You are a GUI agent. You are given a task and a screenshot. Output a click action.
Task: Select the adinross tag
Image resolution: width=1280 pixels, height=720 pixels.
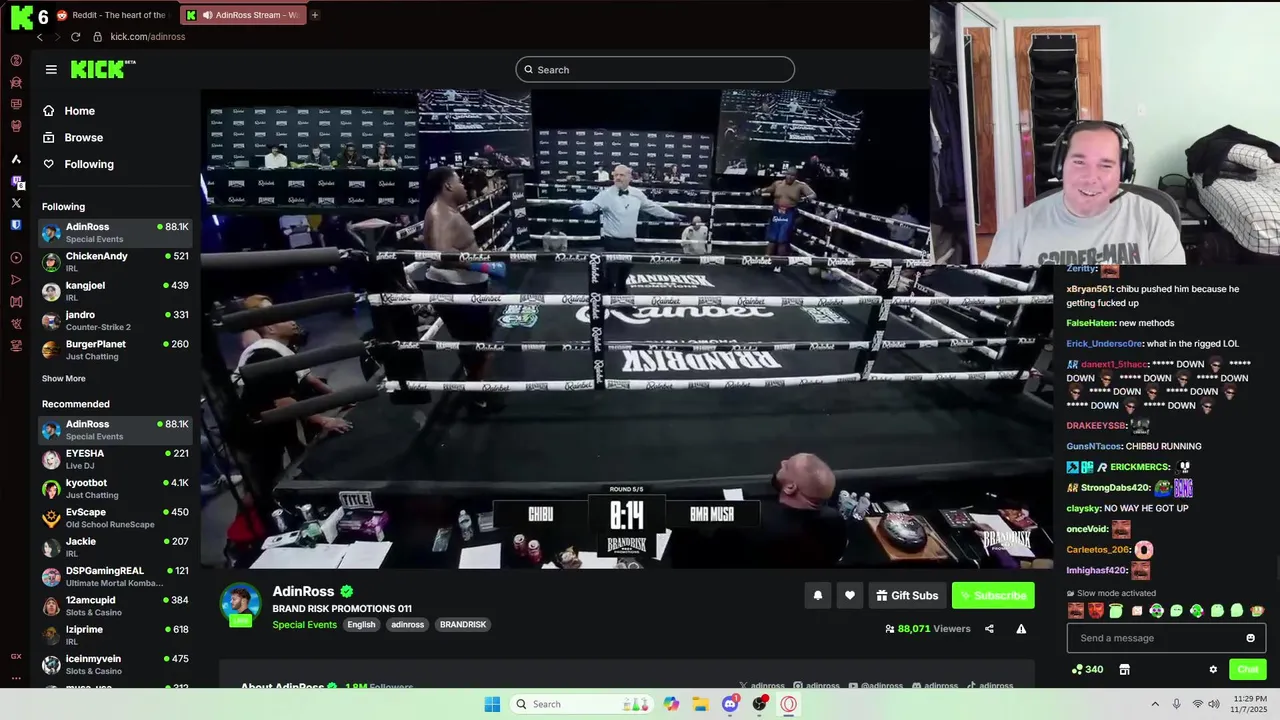click(x=407, y=625)
